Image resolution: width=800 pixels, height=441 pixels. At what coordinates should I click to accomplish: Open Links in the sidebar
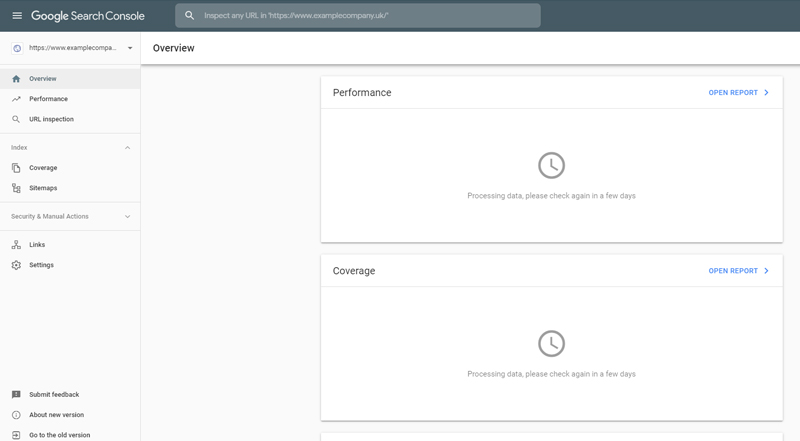click(70, 244)
